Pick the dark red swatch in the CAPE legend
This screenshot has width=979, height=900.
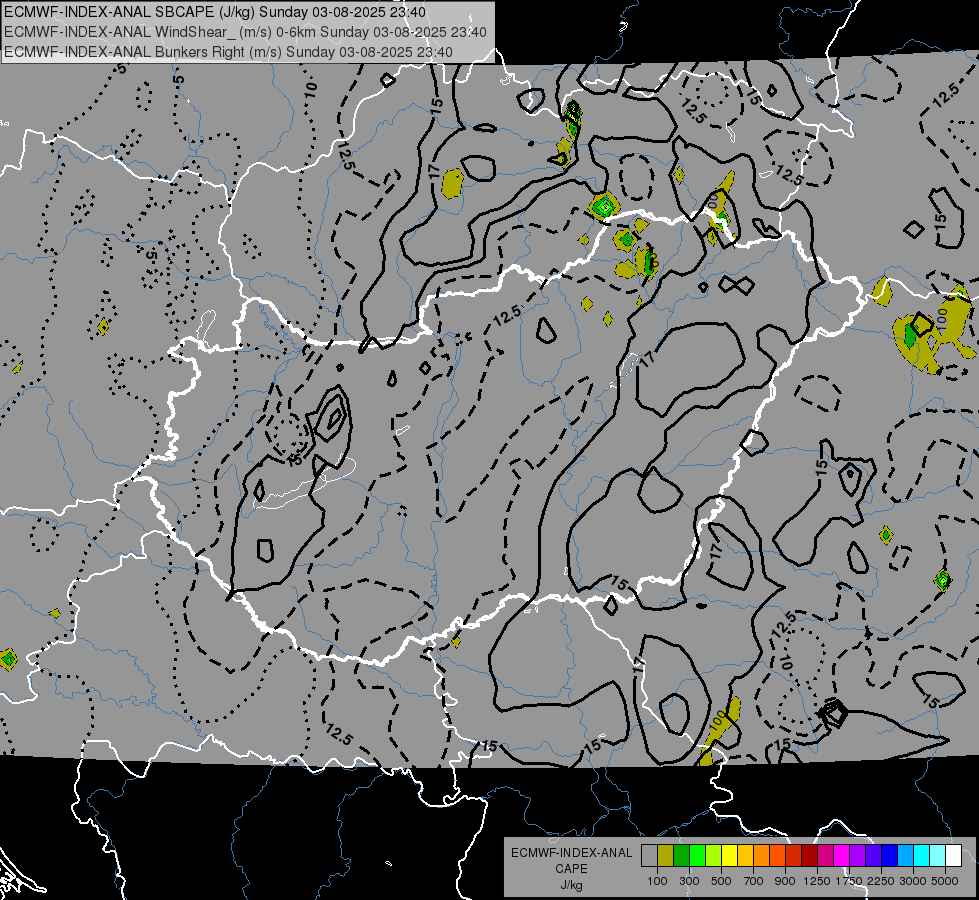coord(810,855)
